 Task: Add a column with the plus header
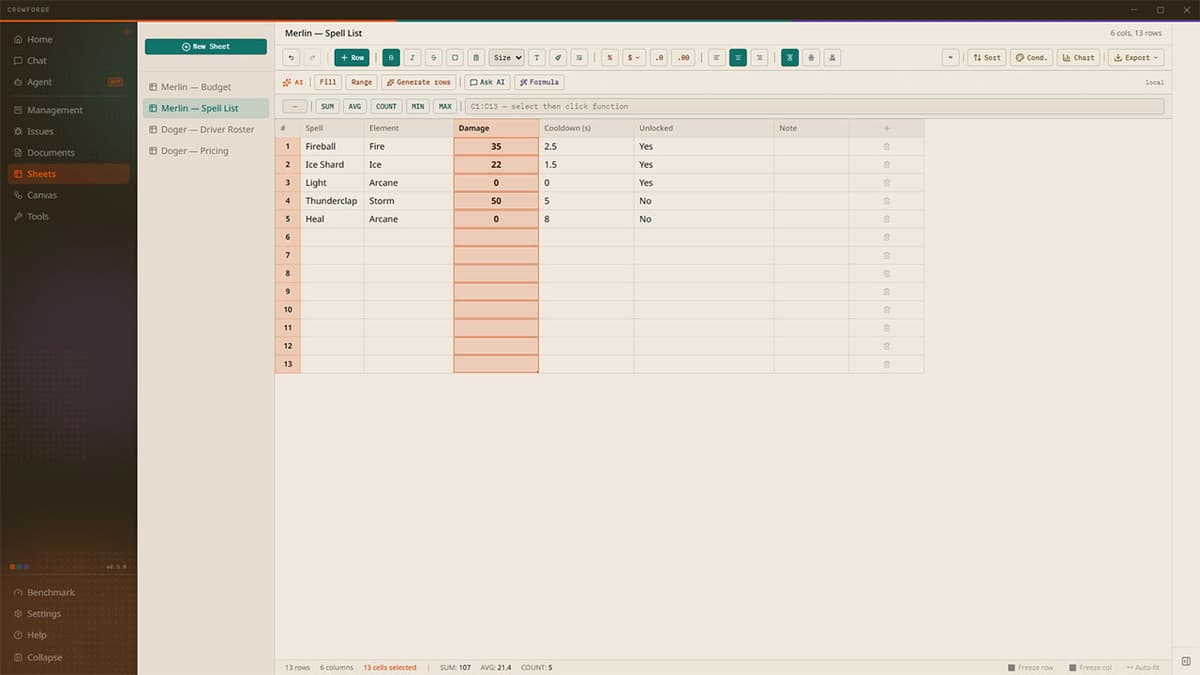point(886,128)
